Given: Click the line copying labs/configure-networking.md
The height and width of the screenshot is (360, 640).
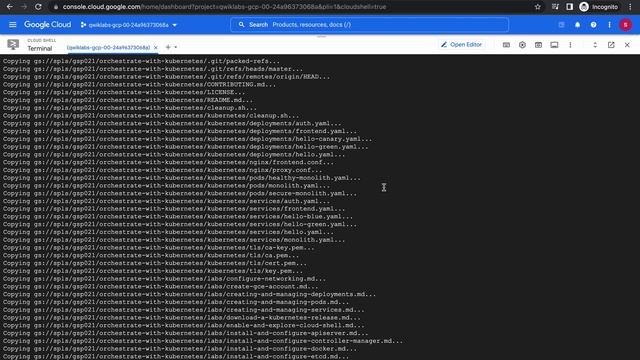Looking at the screenshot, I should click(x=164, y=279).
